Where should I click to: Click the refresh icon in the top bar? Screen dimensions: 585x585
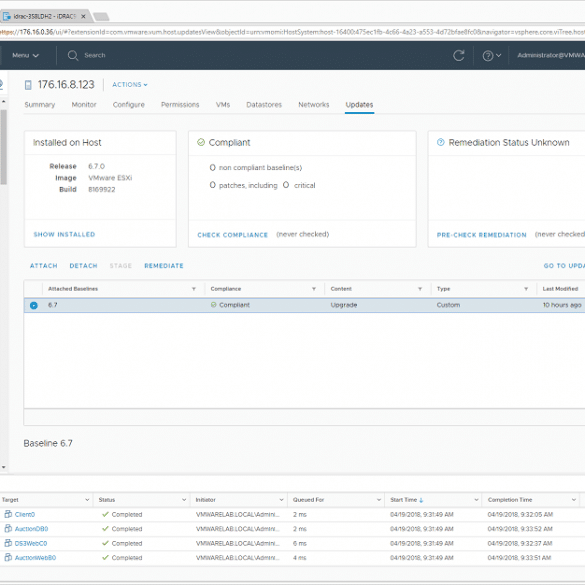(x=459, y=56)
